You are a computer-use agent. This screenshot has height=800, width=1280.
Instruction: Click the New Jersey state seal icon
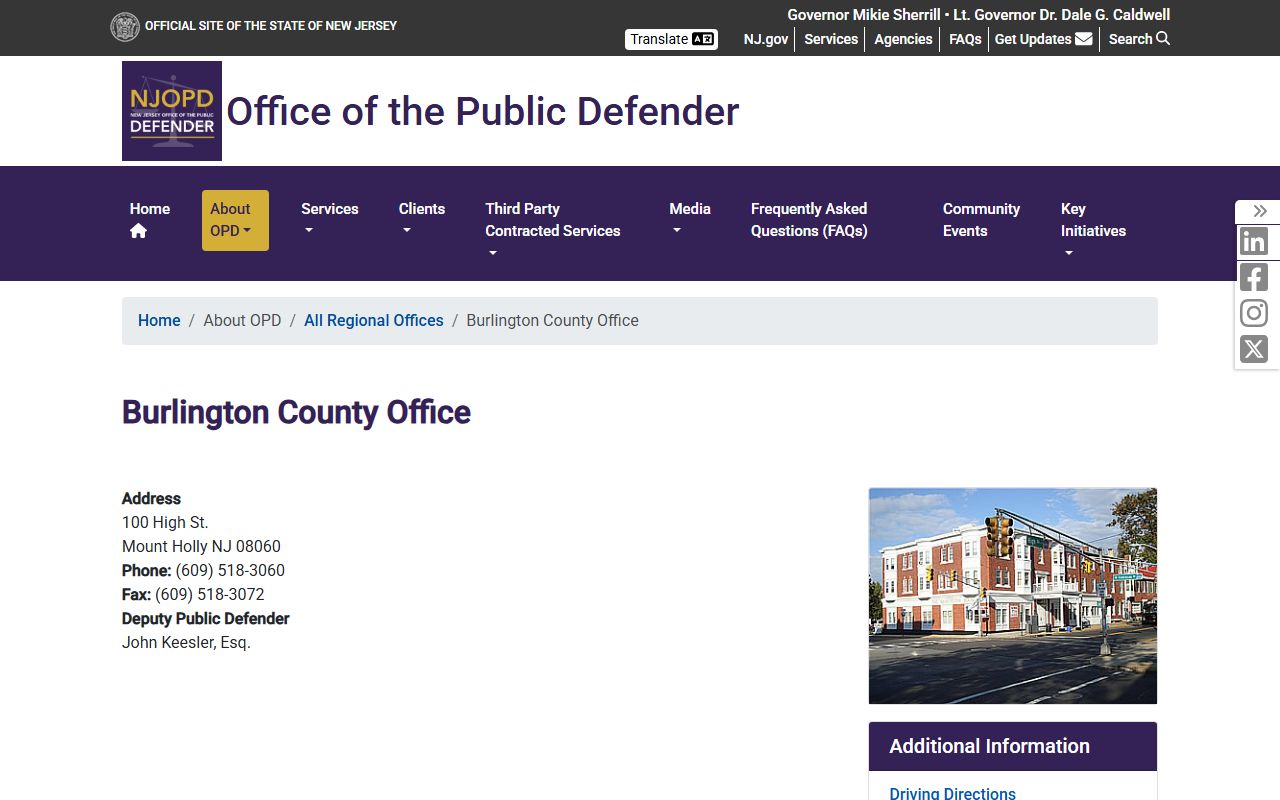click(125, 26)
